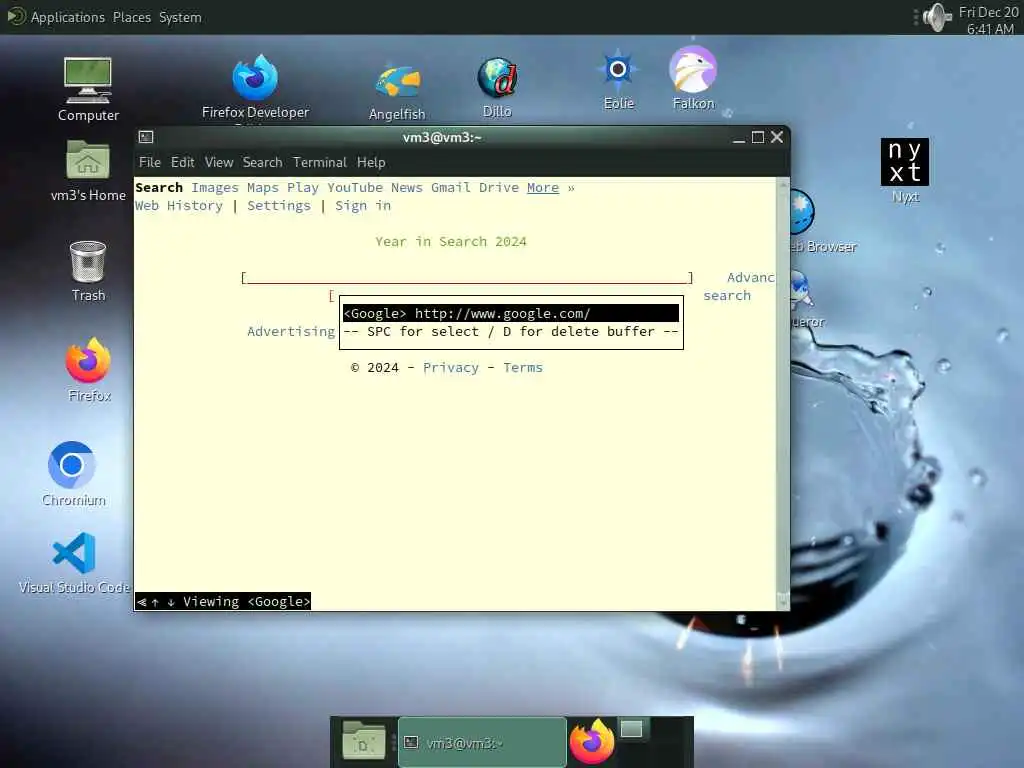Open the Settings link on Google page
This screenshot has height=768, width=1024.
click(279, 206)
